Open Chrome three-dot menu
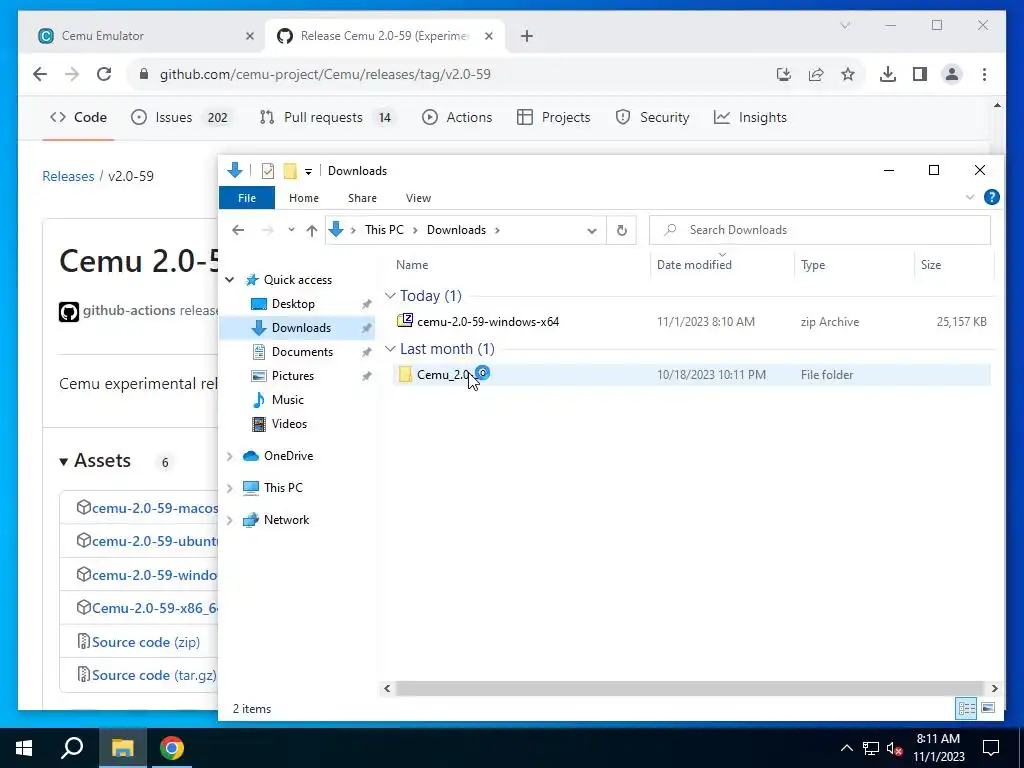Image resolution: width=1024 pixels, height=768 pixels. 984,74
